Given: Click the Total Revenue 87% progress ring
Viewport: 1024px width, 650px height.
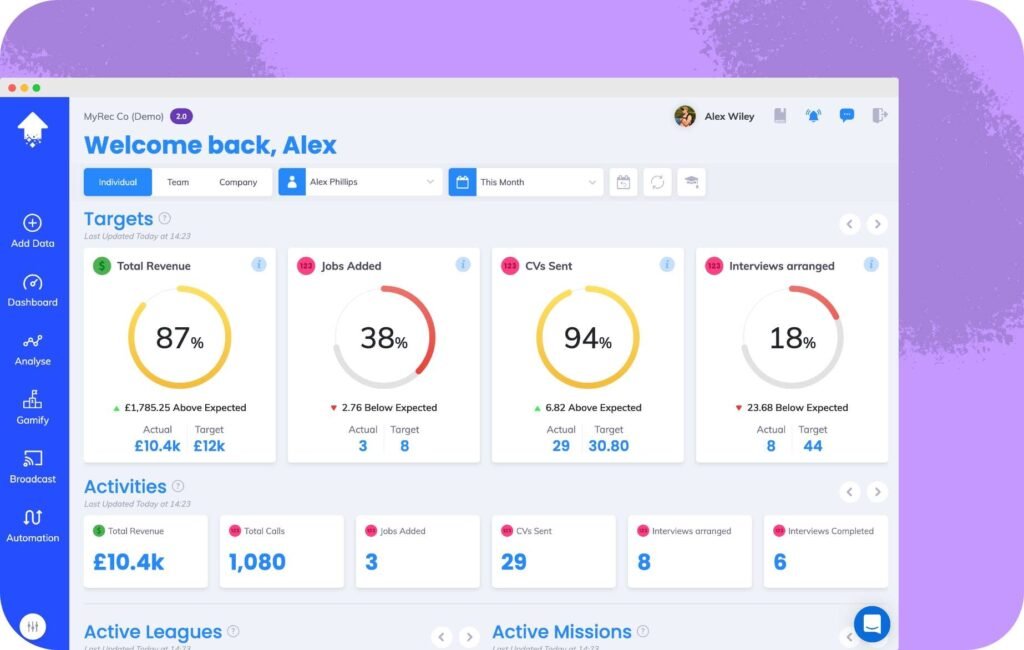Looking at the screenshot, I should coord(179,337).
